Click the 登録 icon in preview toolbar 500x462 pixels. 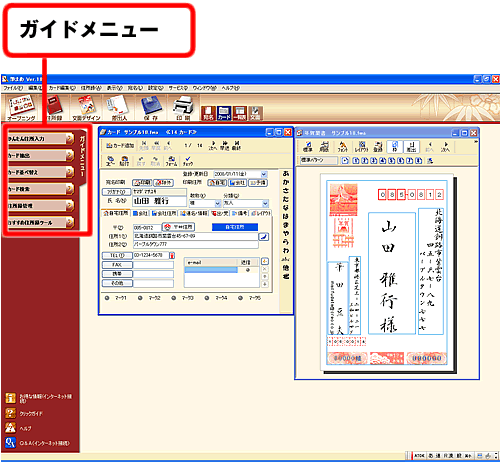[378, 147]
